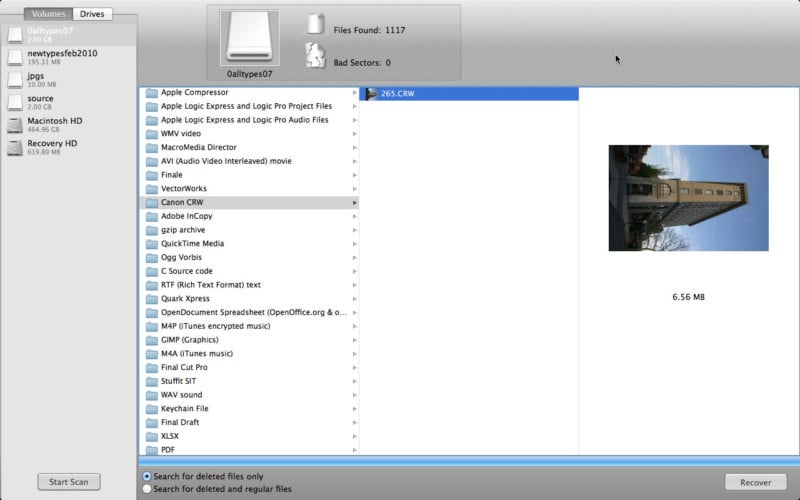Expand the Final Cut Pro folder arrow
The image size is (800, 500).
pyautogui.click(x=354, y=367)
